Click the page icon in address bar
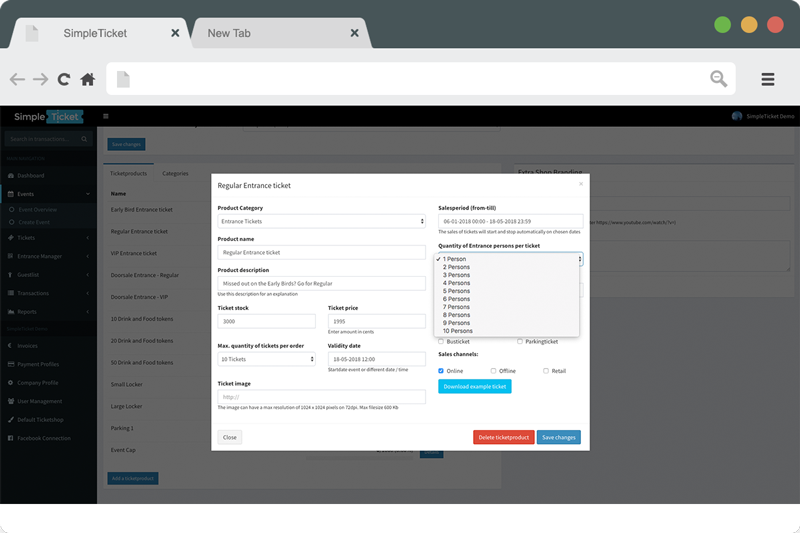Viewport: 800px width, 533px height. (x=123, y=79)
